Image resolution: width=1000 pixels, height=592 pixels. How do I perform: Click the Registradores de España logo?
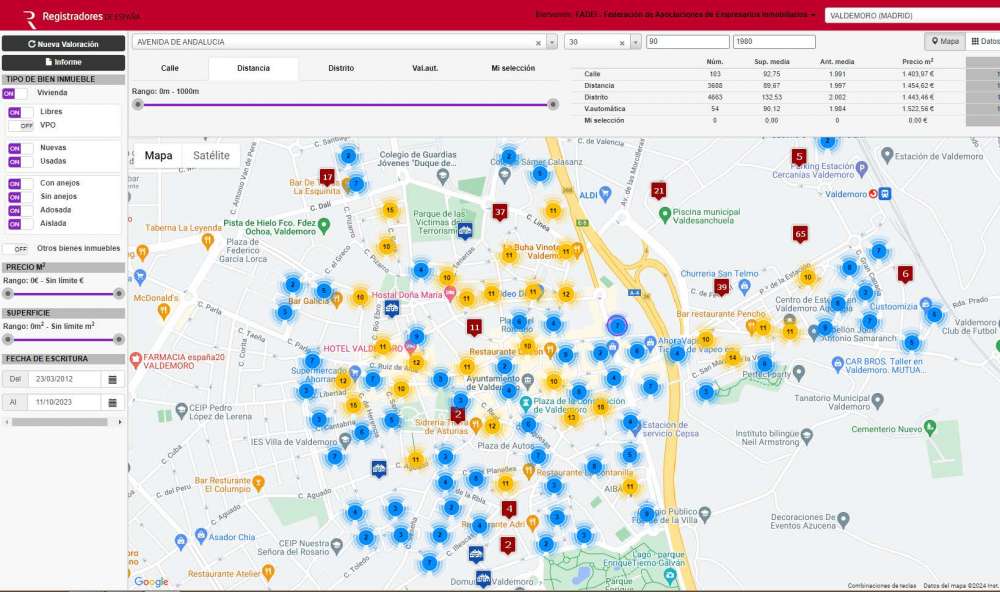click(x=82, y=17)
